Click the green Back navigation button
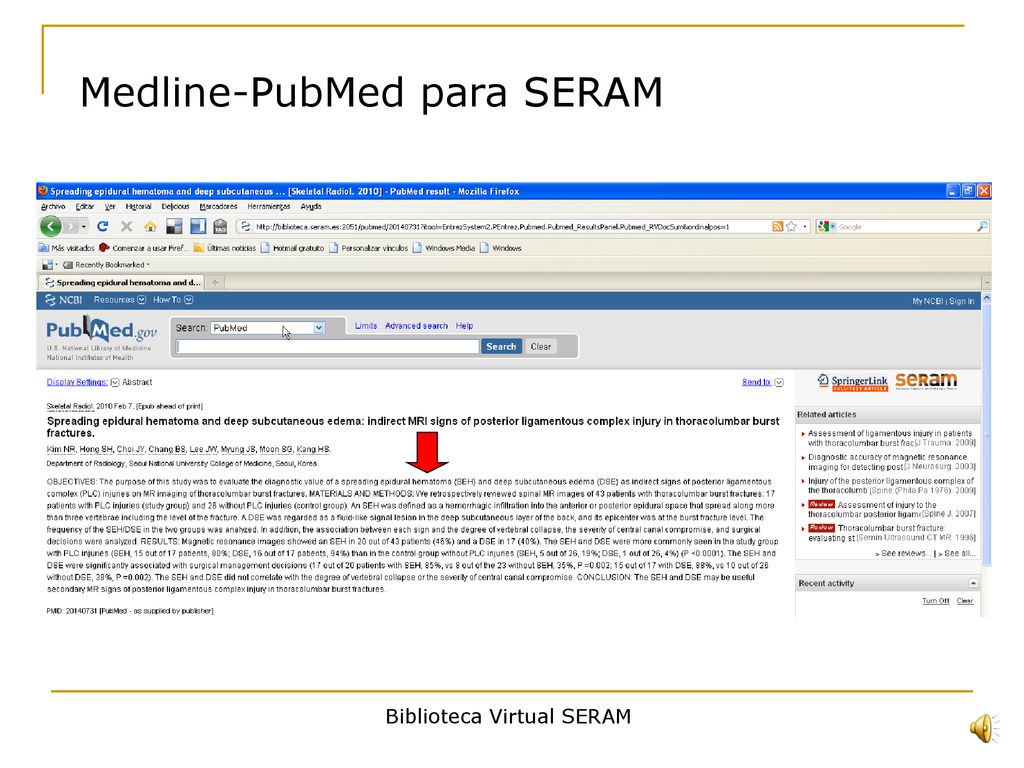 [x=50, y=227]
